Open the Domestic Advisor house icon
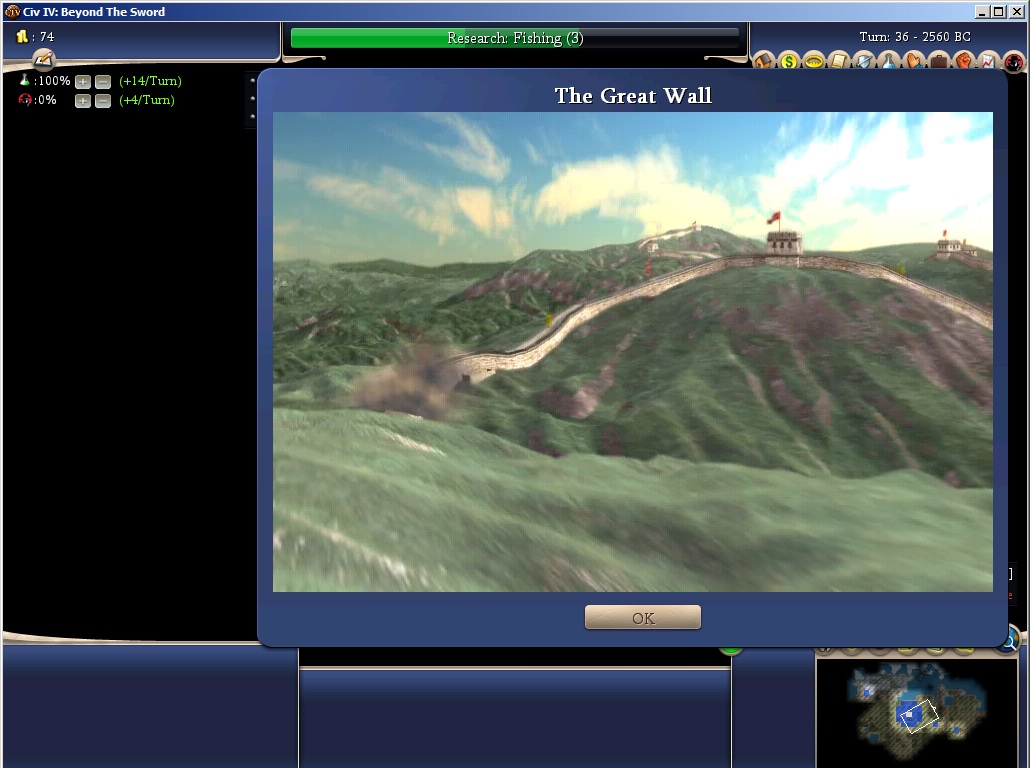The width and height of the screenshot is (1030, 768). [764, 62]
